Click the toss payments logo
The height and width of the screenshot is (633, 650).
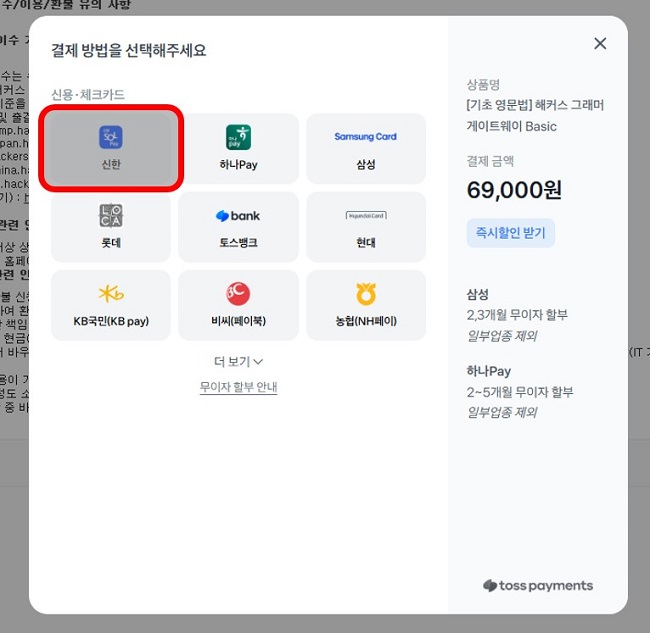[538, 586]
